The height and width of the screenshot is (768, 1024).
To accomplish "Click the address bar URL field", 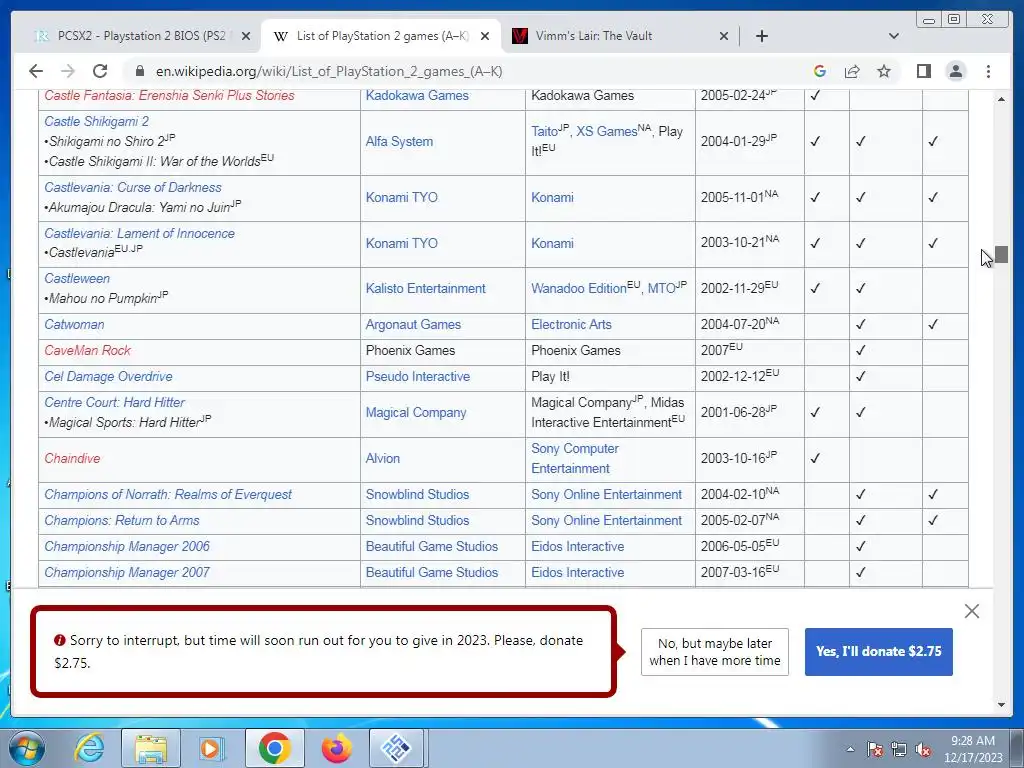I will click(x=329, y=71).
